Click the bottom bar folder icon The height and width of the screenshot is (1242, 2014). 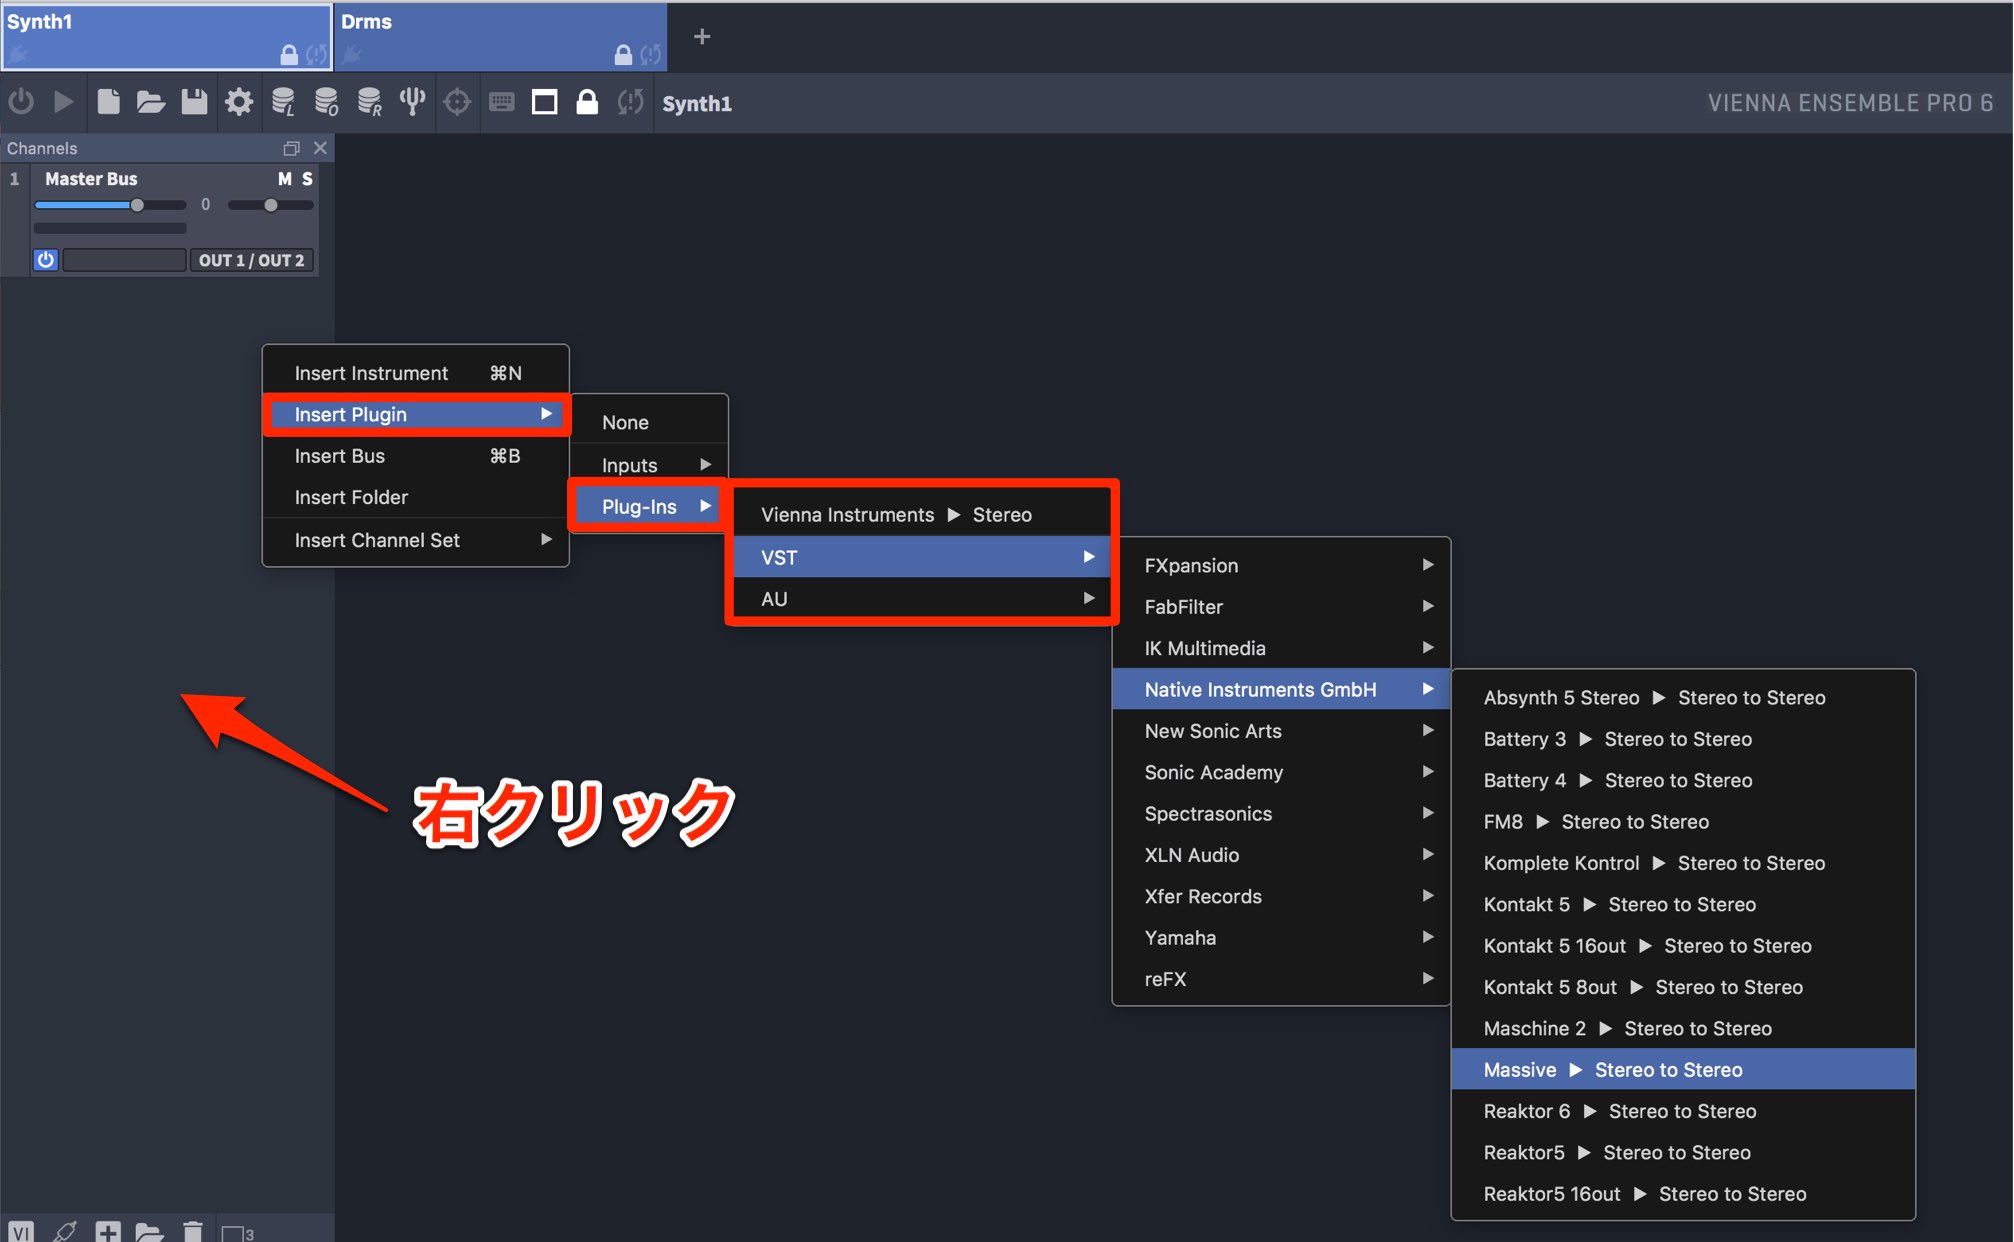tap(149, 1232)
